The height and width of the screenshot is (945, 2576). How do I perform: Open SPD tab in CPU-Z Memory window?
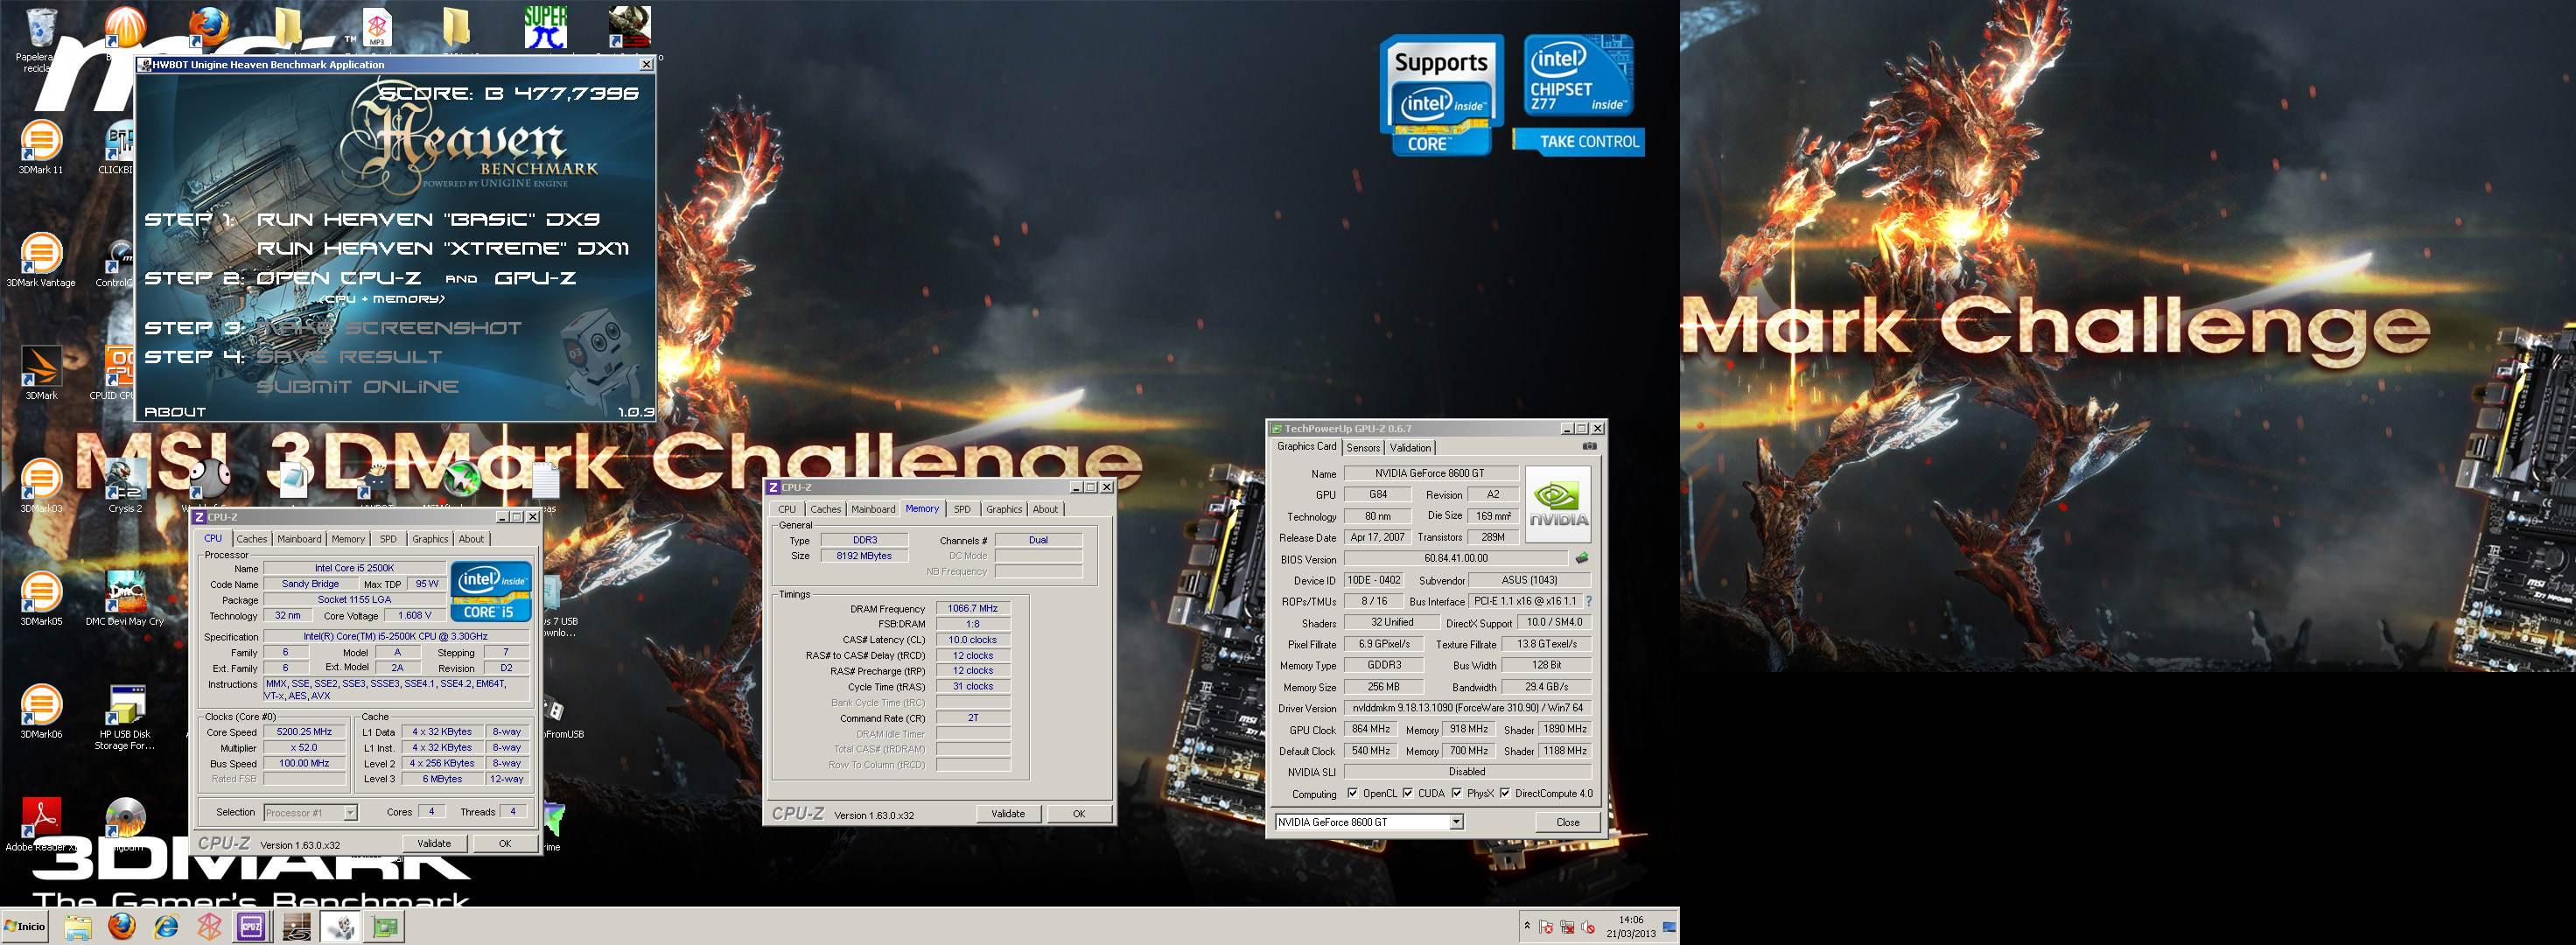point(962,509)
